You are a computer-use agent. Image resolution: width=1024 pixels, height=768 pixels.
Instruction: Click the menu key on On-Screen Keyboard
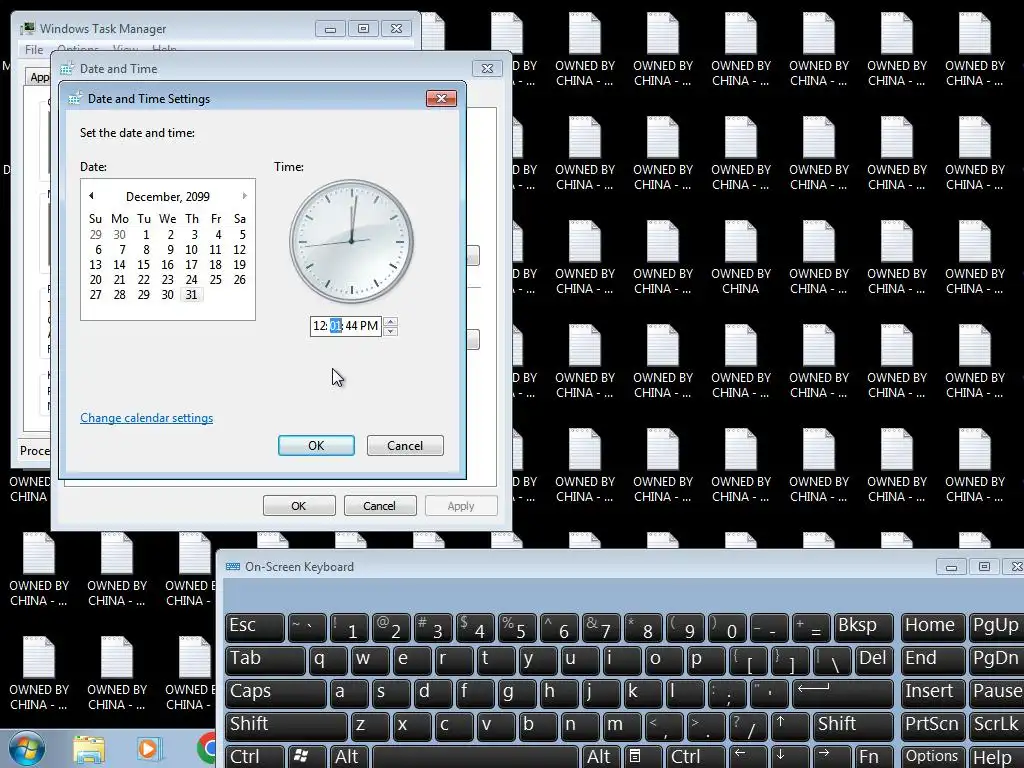(642, 757)
